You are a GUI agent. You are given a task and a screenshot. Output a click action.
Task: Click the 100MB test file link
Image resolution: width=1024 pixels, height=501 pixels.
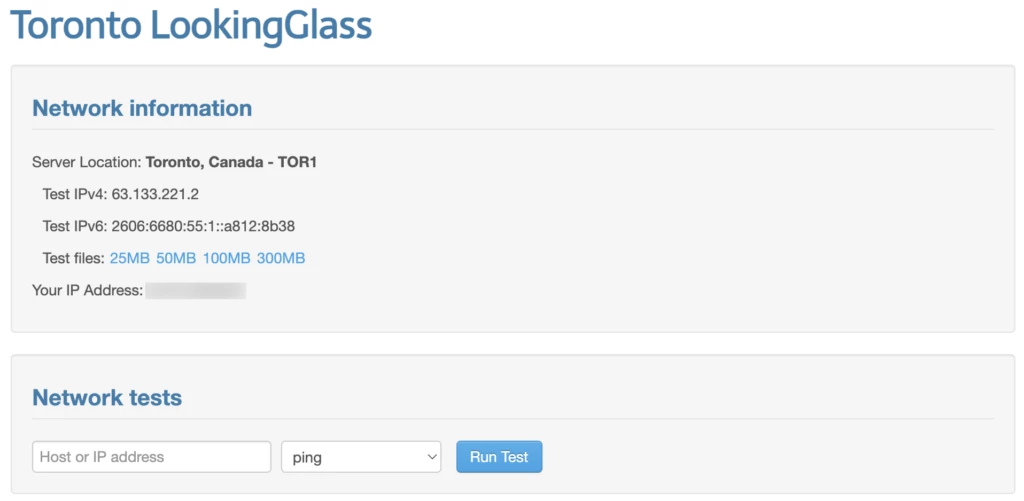pyautogui.click(x=226, y=258)
